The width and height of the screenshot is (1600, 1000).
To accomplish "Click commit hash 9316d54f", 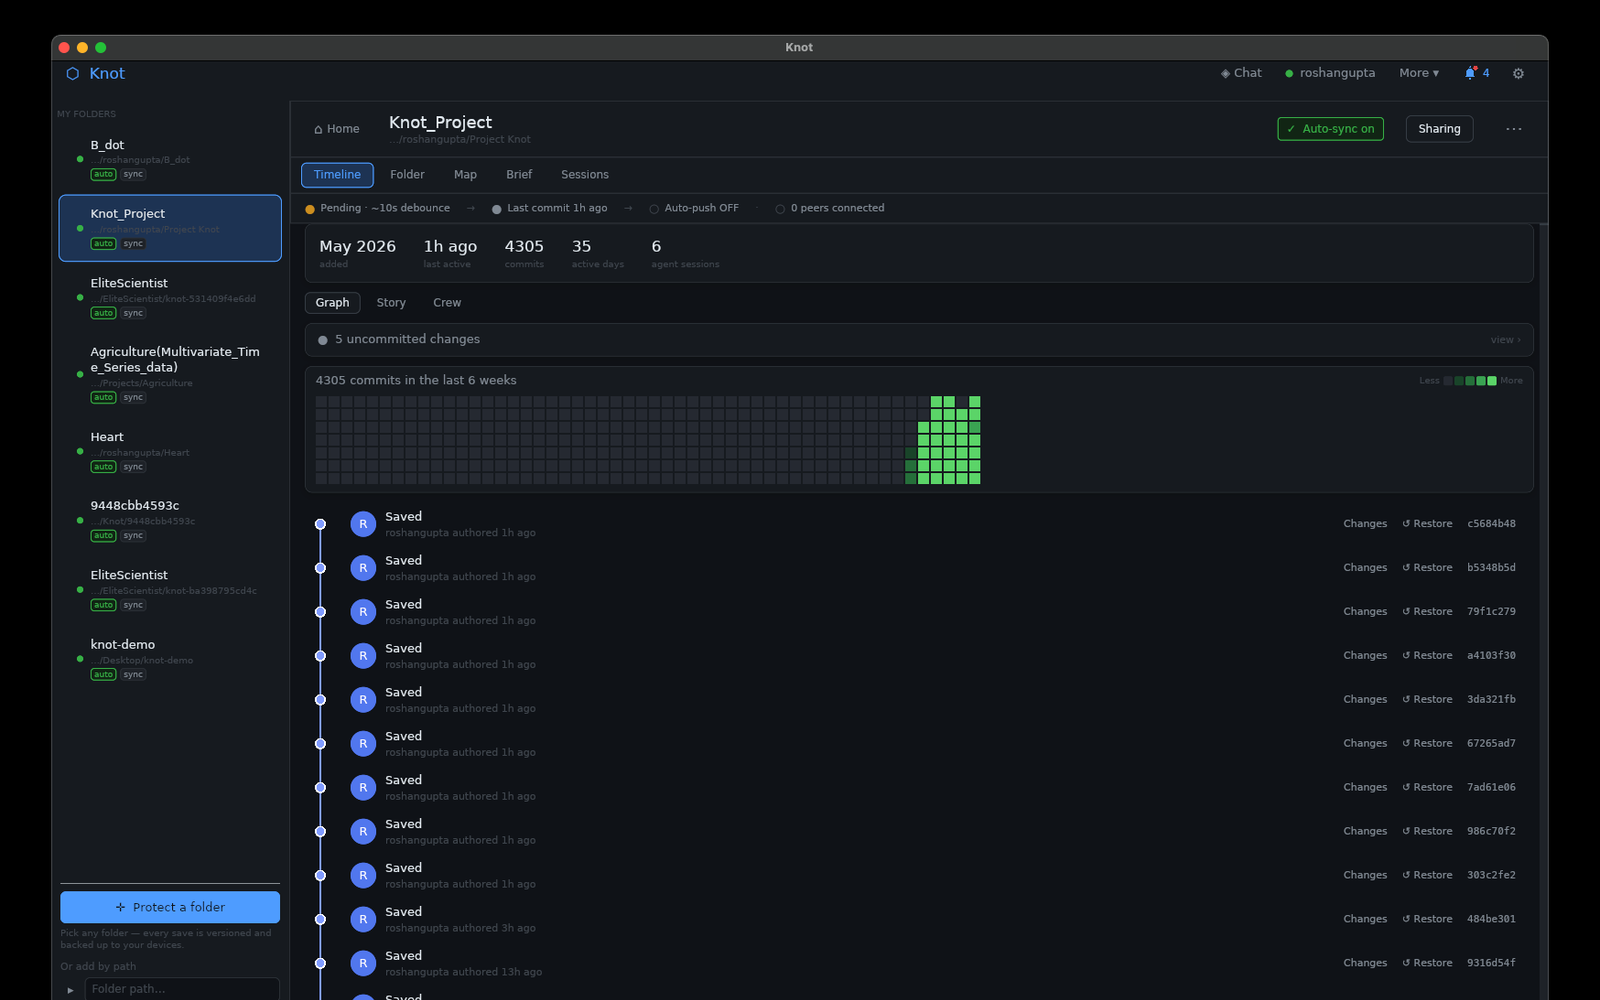I will tap(1491, 964).
